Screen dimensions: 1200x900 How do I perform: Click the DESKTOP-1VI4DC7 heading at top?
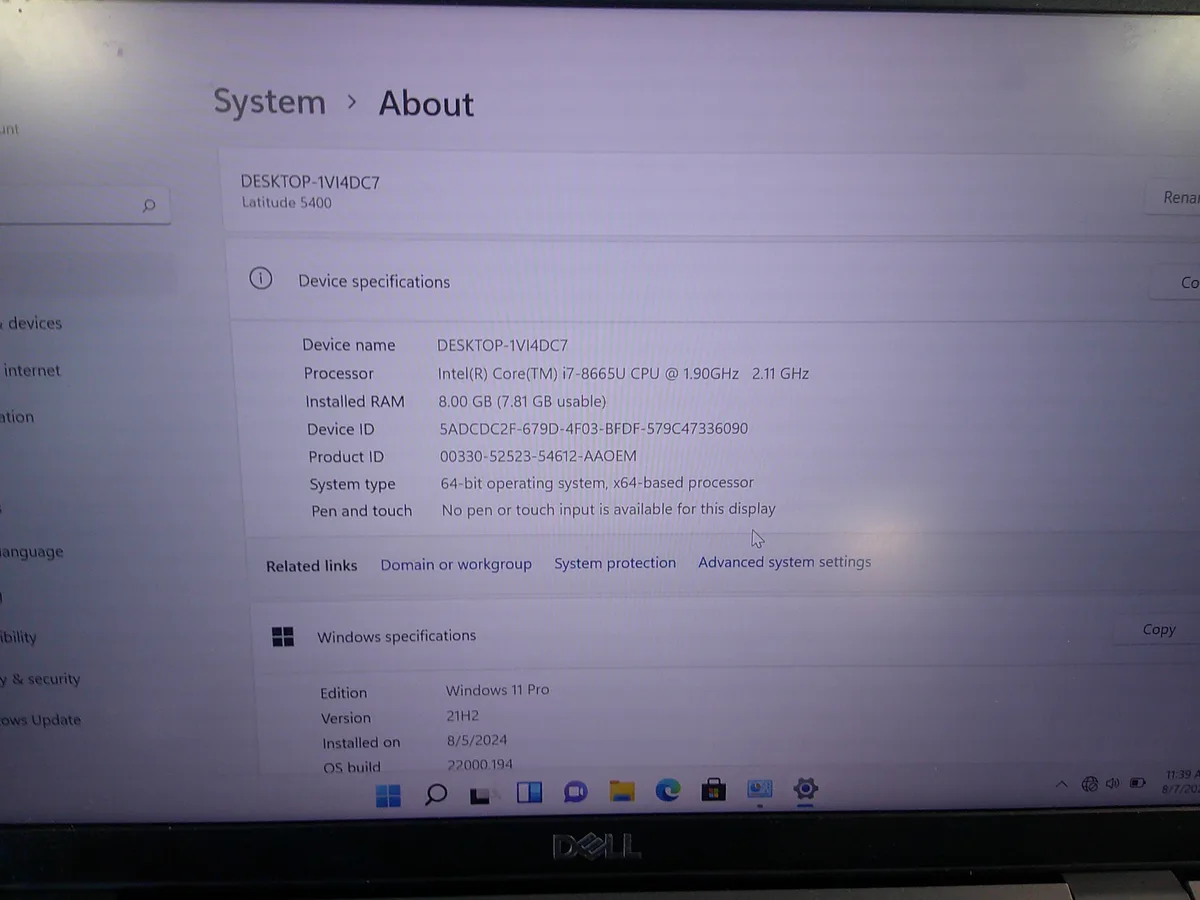[310, 182]
